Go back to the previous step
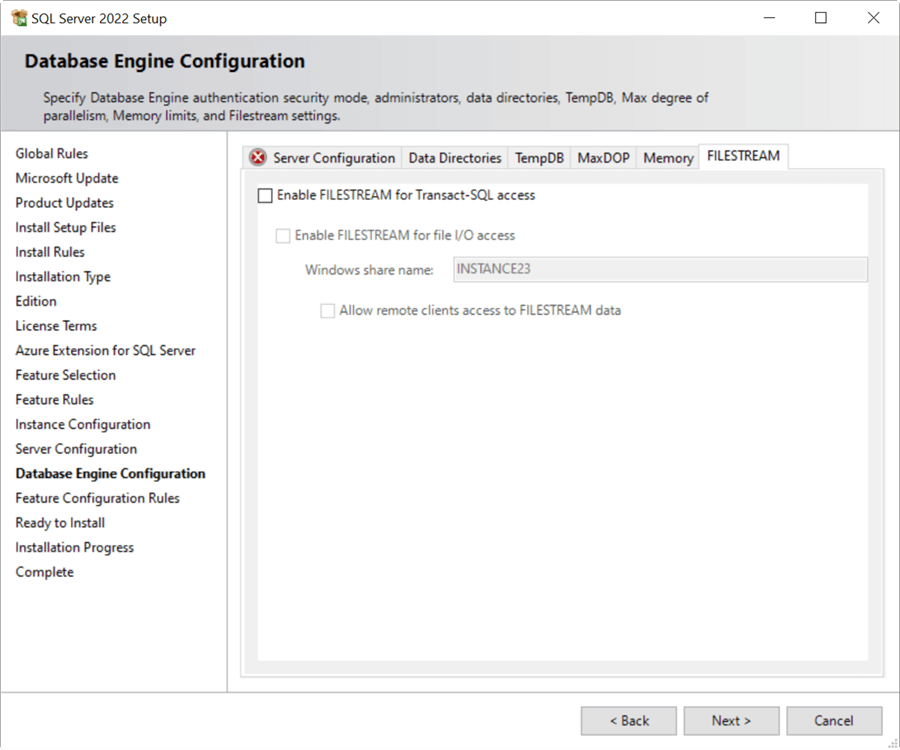 628,720
